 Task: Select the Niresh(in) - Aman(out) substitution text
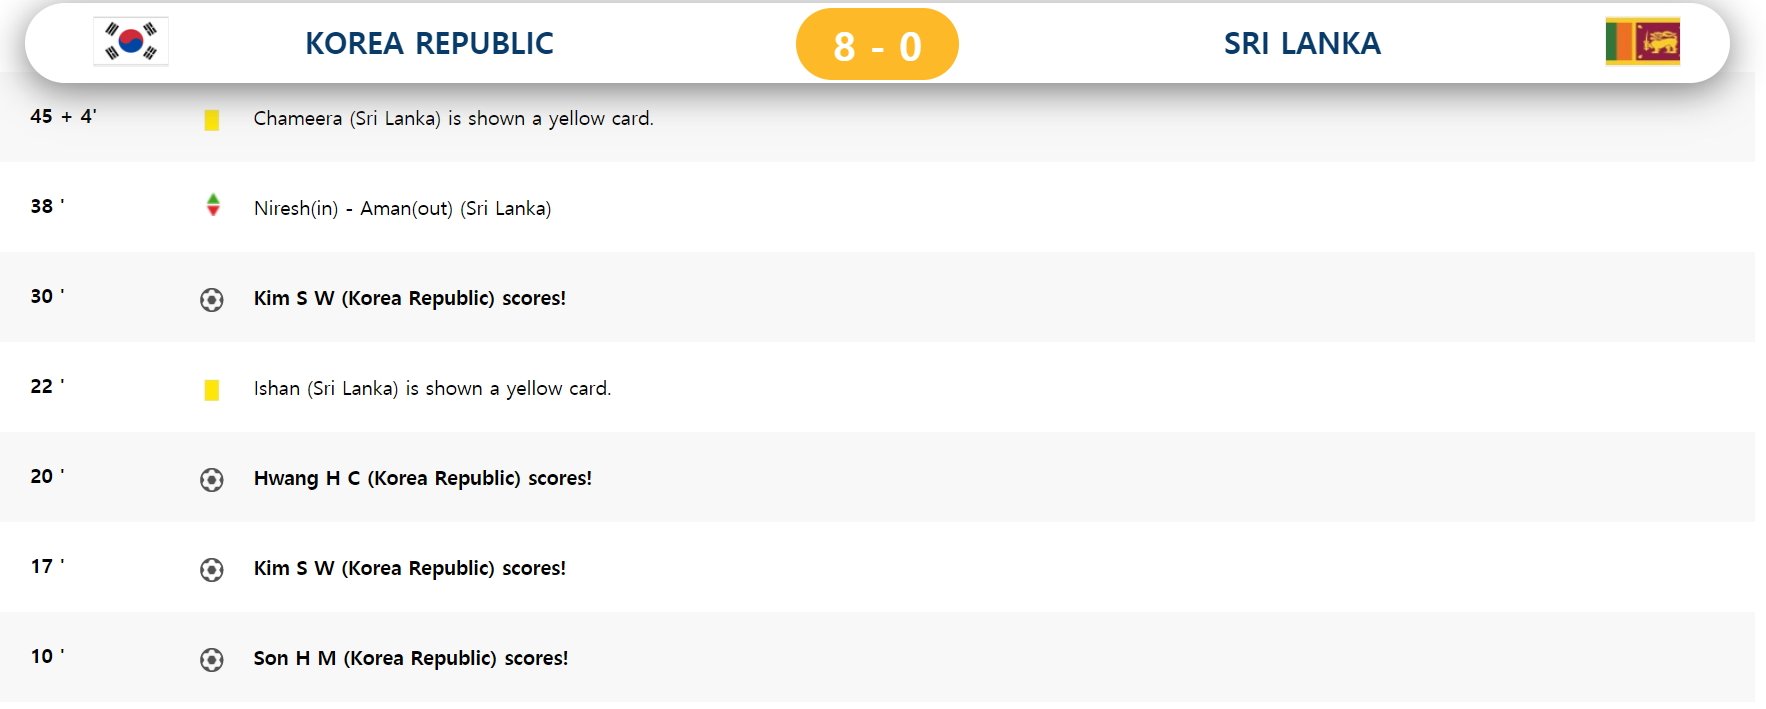402,208
